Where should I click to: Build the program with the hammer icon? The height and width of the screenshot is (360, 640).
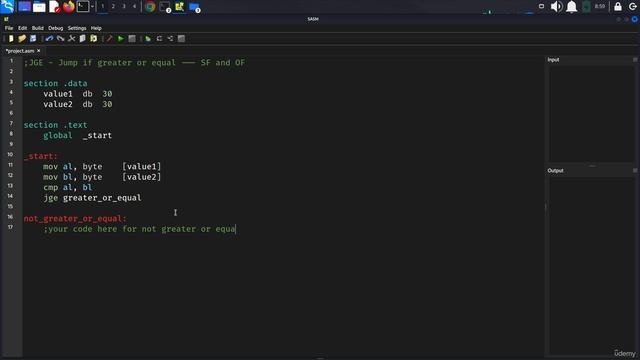click(x=109, y=38)
